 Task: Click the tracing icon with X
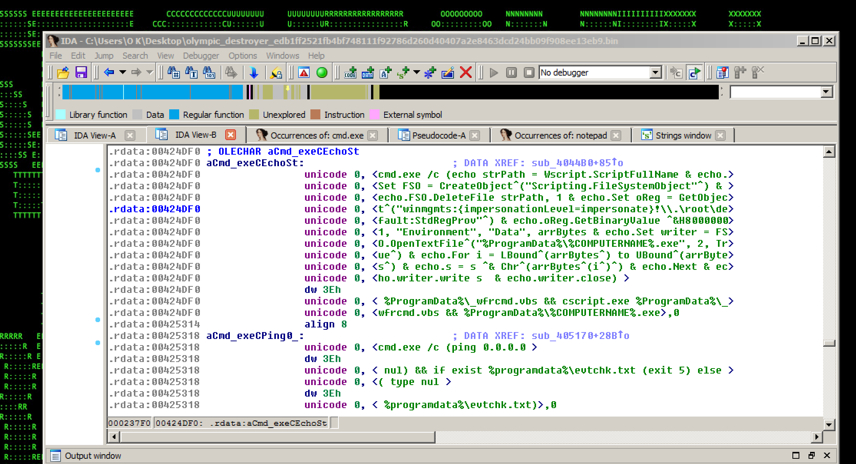tap(758, 73)
